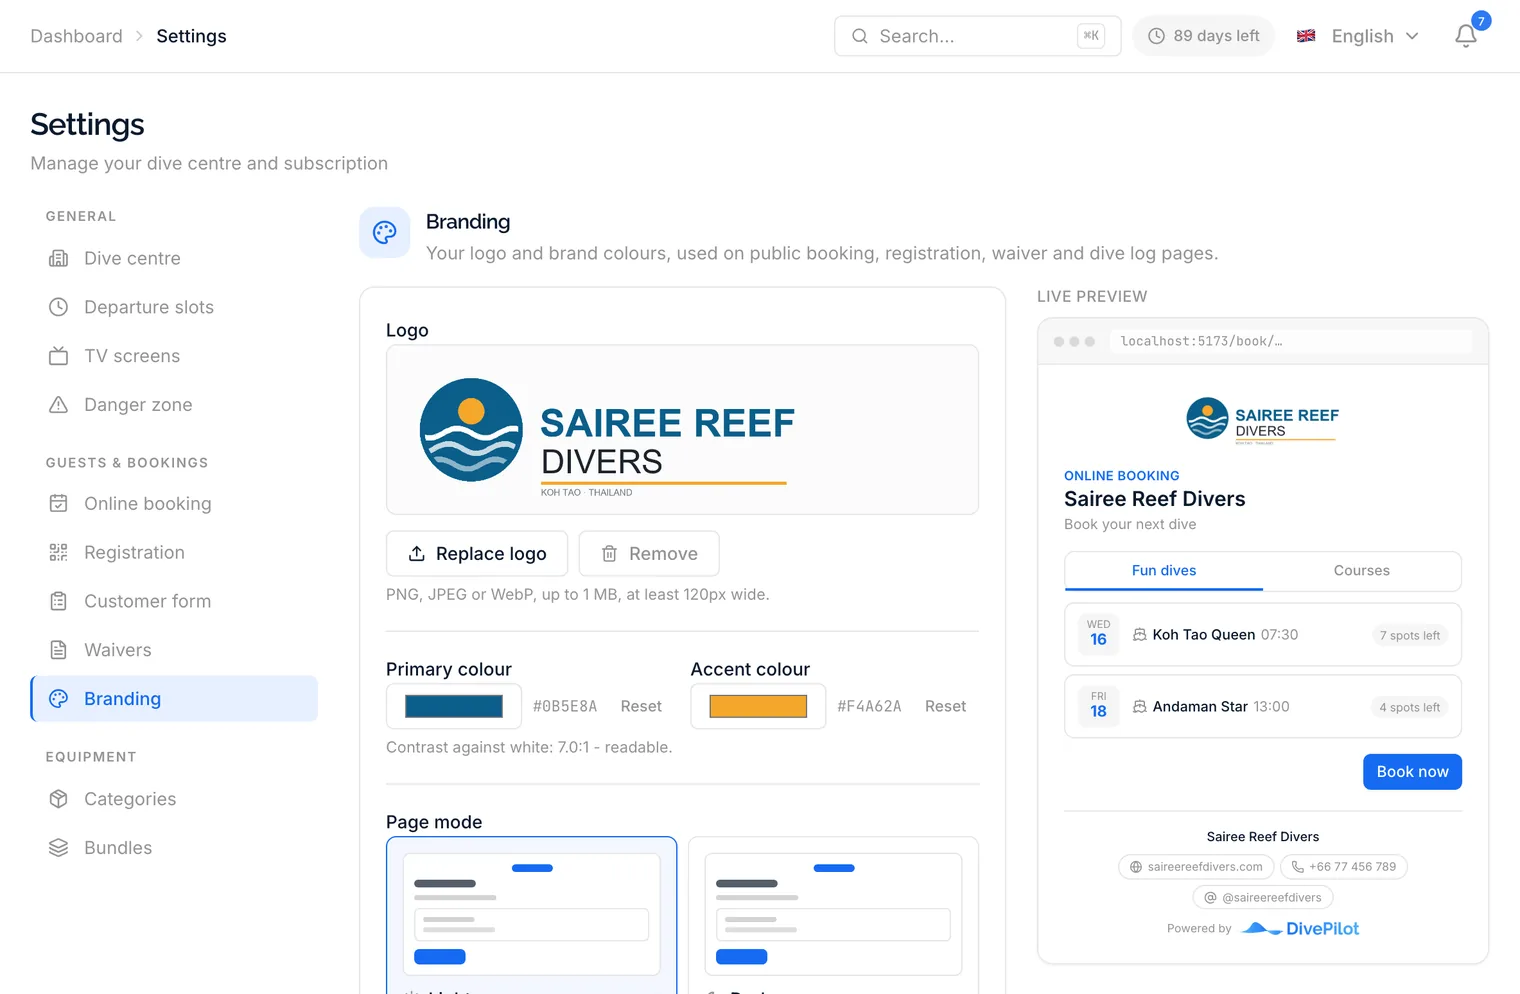Choose the light page mode card
The width and height of the screenshot is (1520, 994).
[x=531, y=915]
